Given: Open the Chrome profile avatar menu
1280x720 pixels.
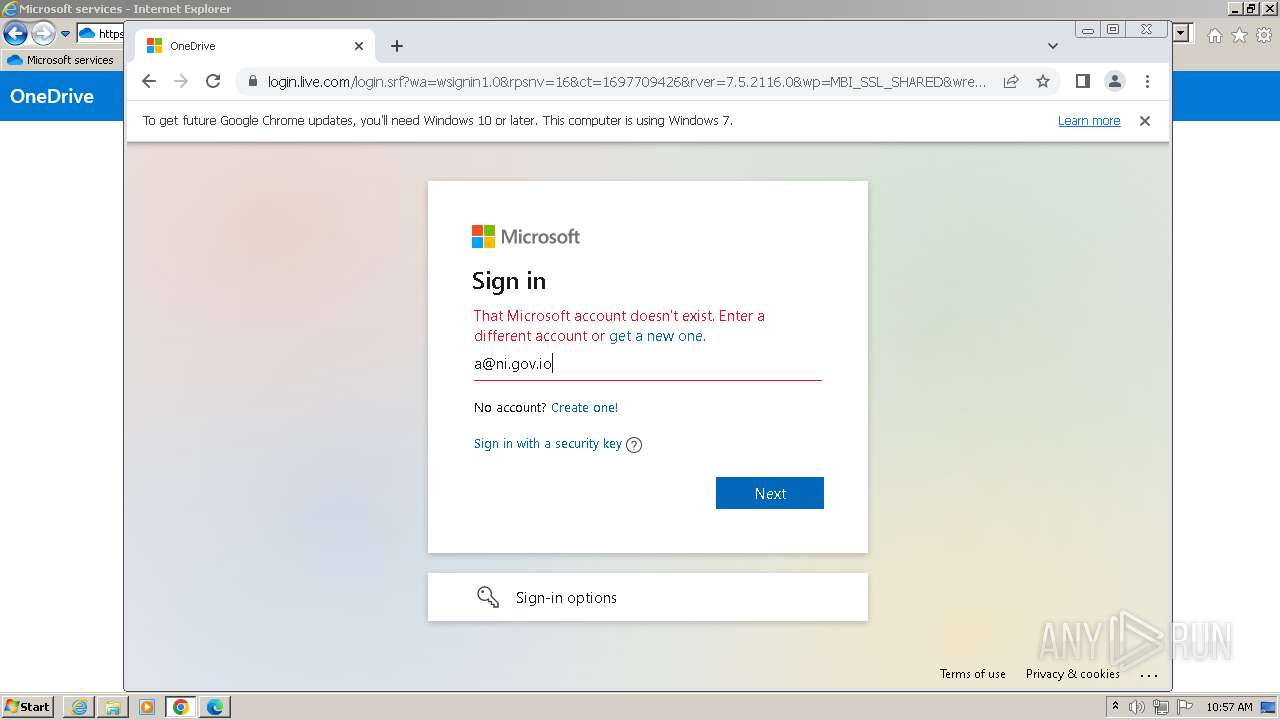Looking at the screenshot, I should tap(1115, 81).
